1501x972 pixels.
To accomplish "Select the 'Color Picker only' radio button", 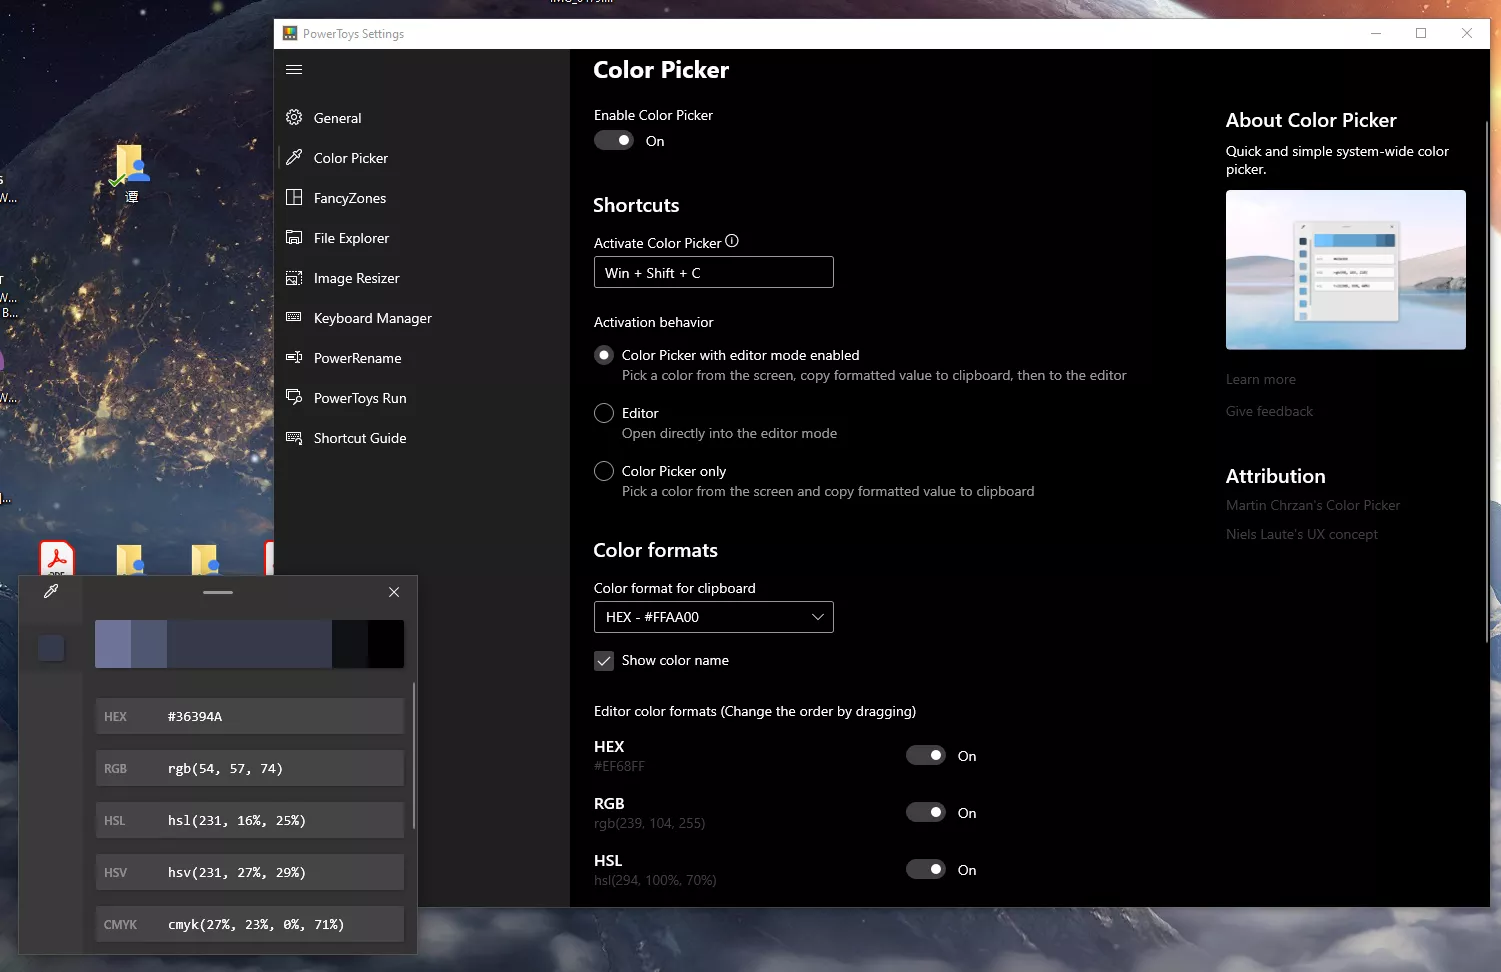I will [x=604, y=471].
